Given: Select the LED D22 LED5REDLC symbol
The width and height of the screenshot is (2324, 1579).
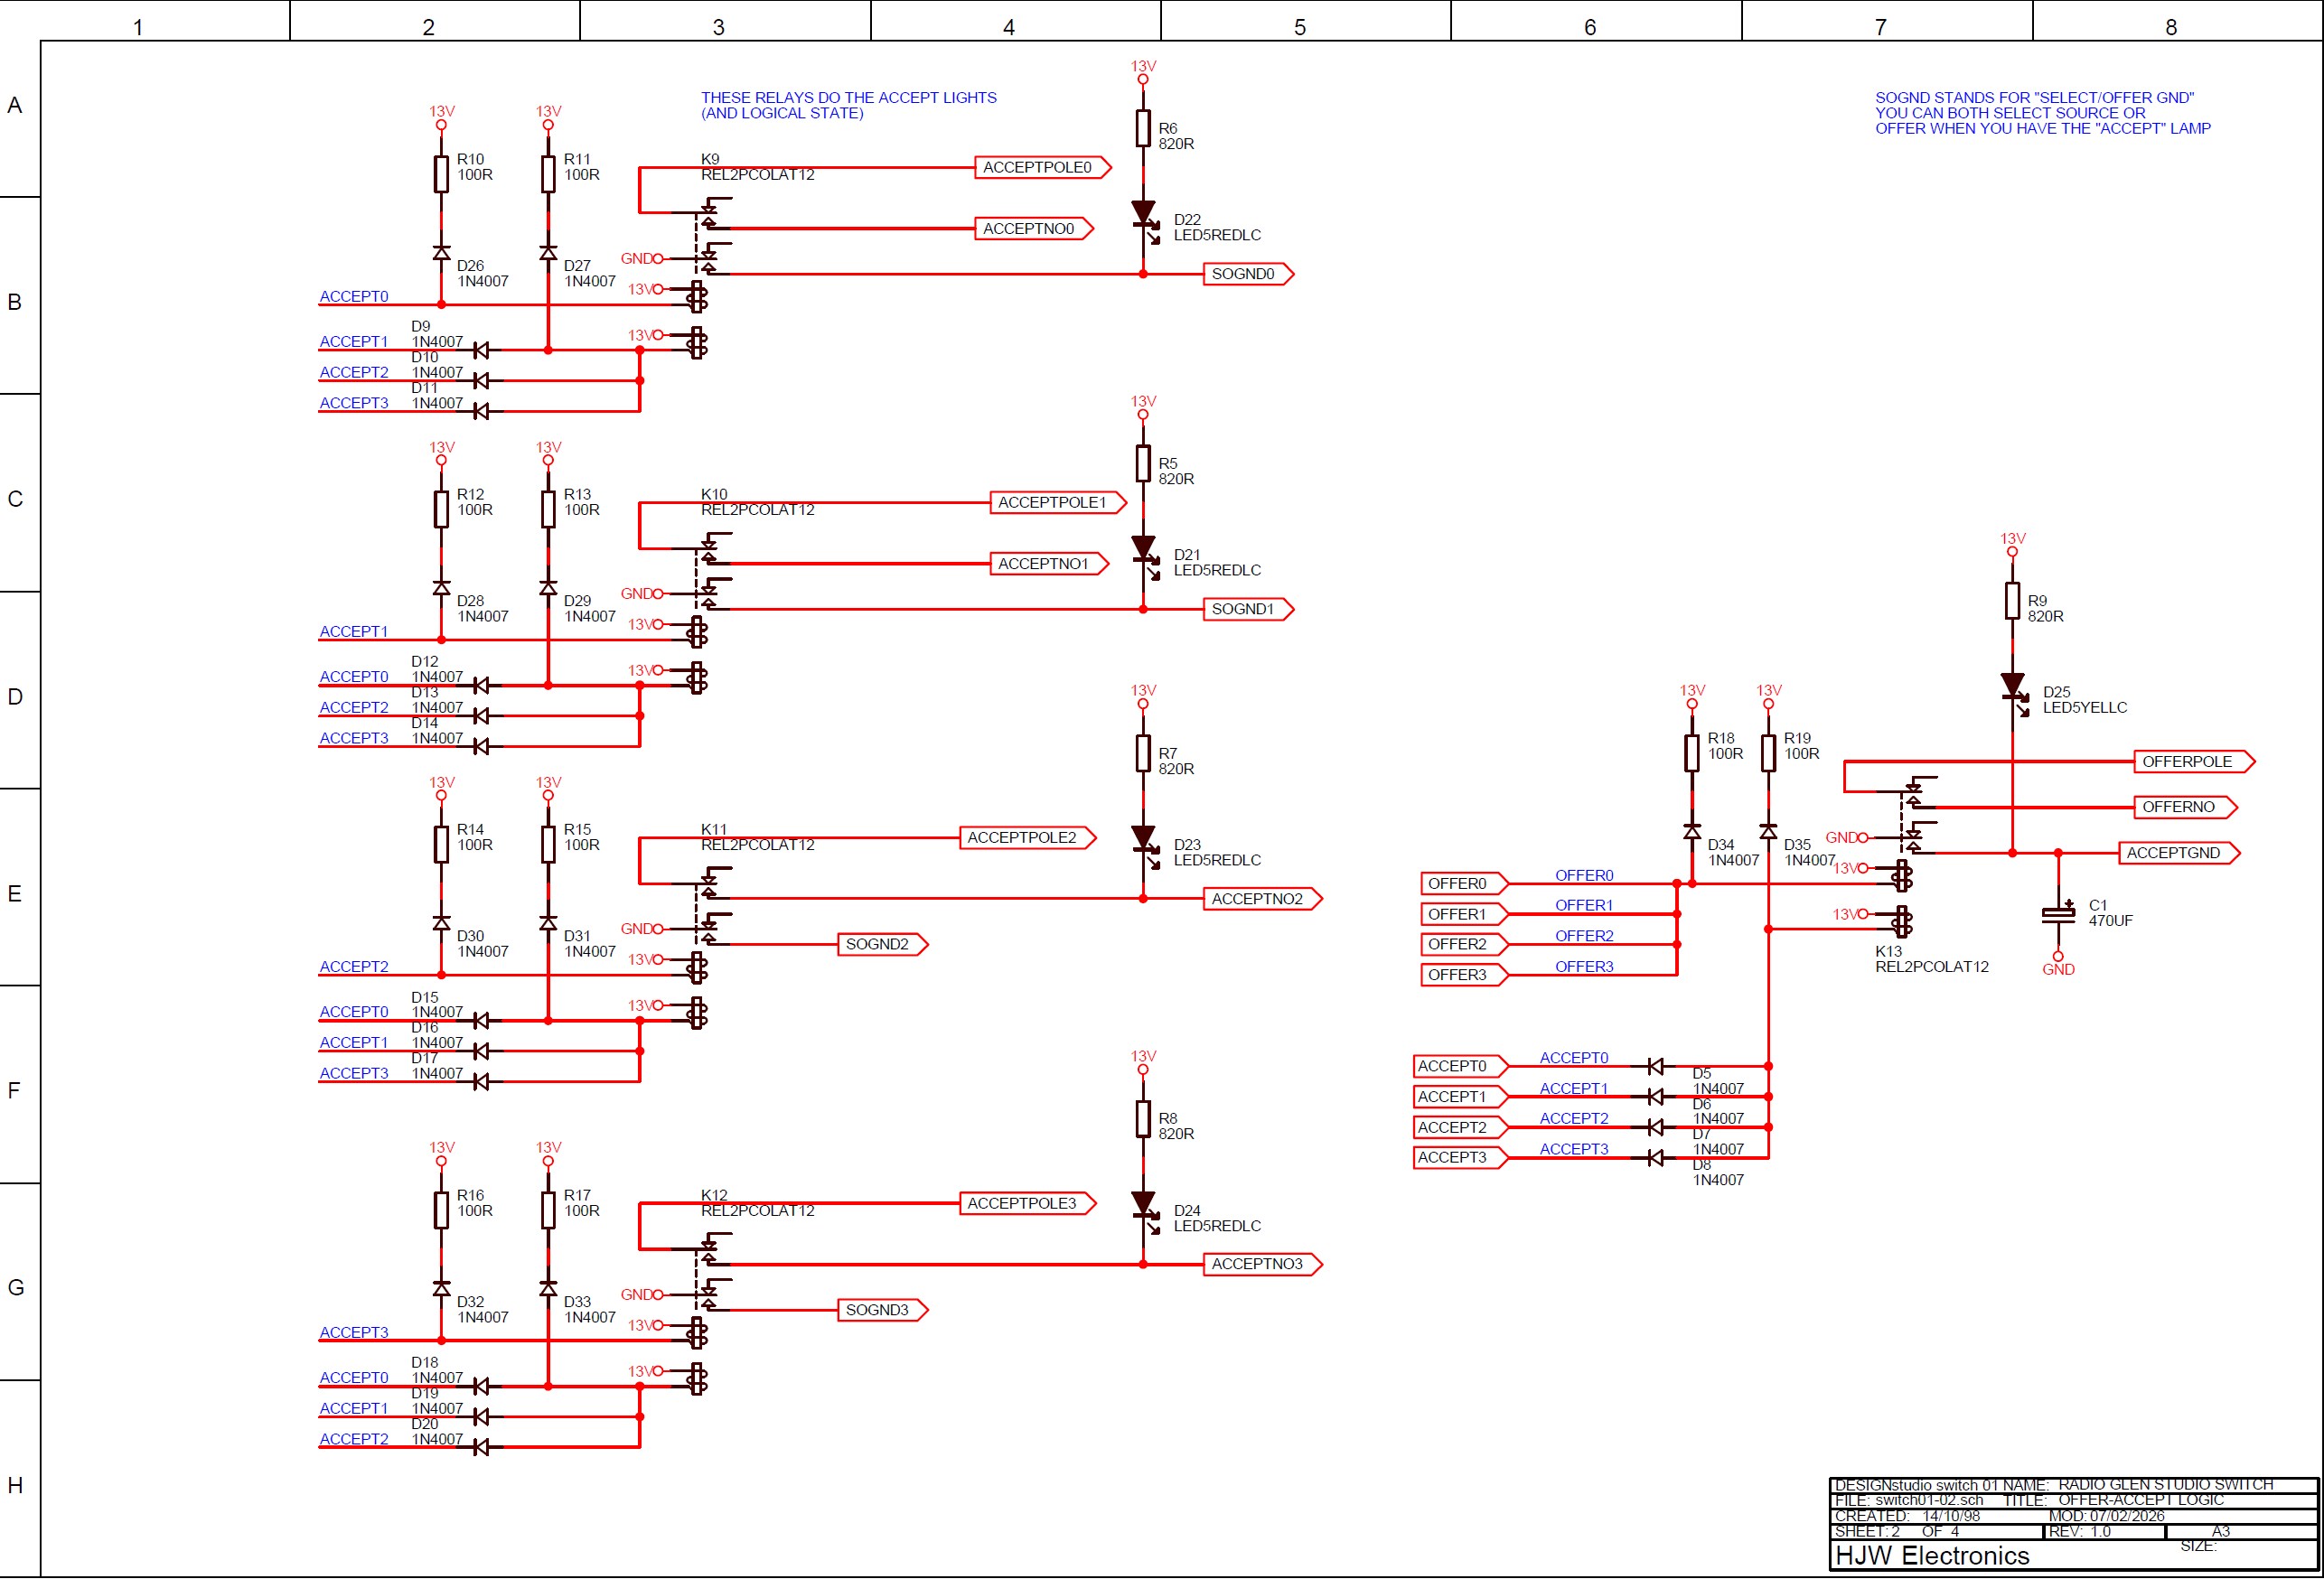Looking at the screenshot, I should click(x=1146, y=213).
